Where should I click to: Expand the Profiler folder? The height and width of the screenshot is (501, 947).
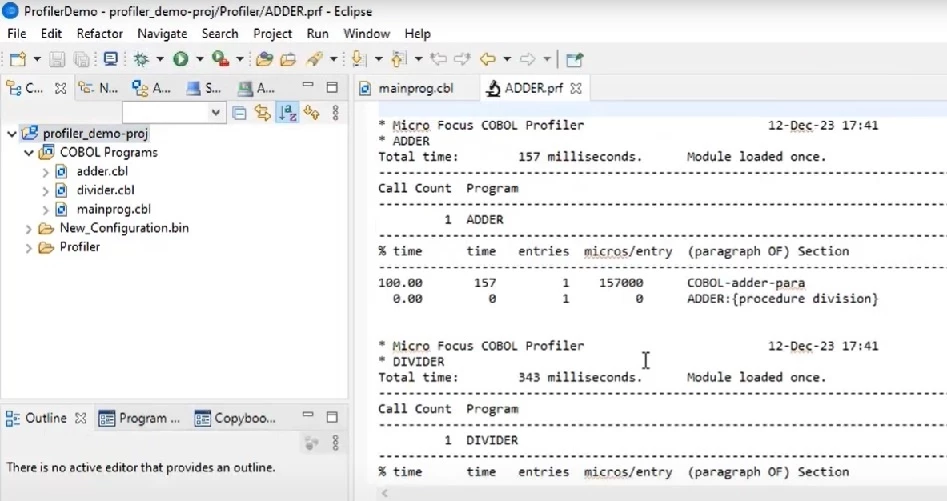[28, 247]
